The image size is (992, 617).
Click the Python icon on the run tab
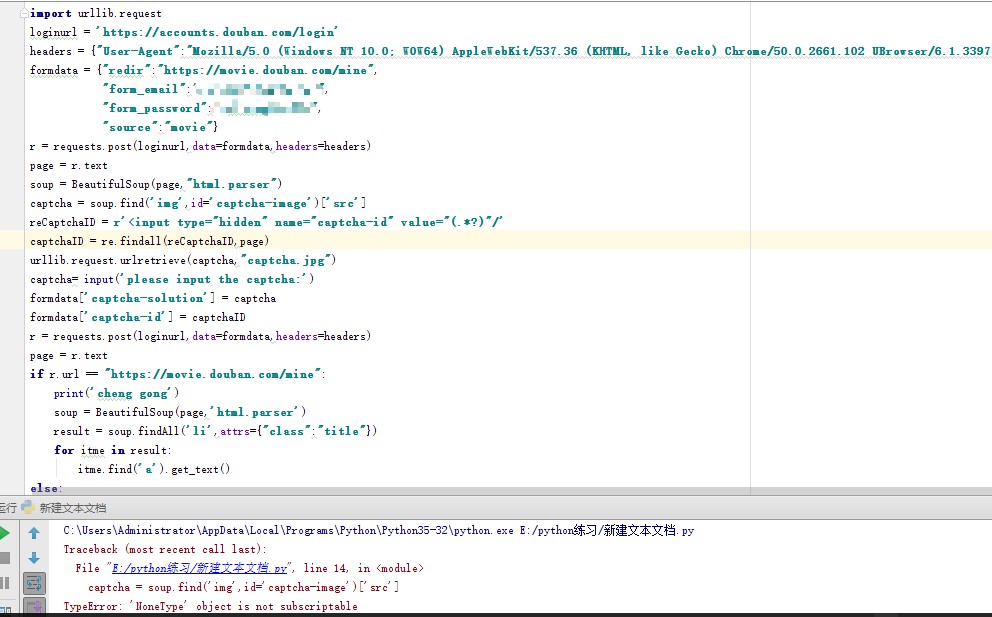[x=30, y=508]
